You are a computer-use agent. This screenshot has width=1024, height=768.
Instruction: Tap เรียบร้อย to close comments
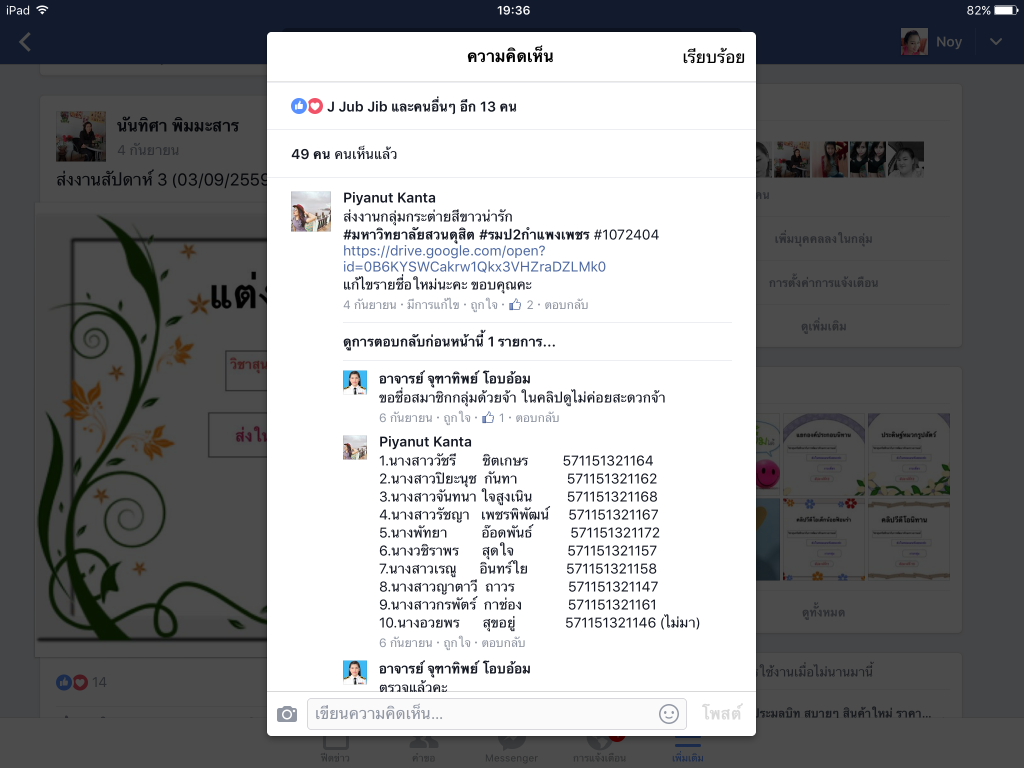click(713, 57)
